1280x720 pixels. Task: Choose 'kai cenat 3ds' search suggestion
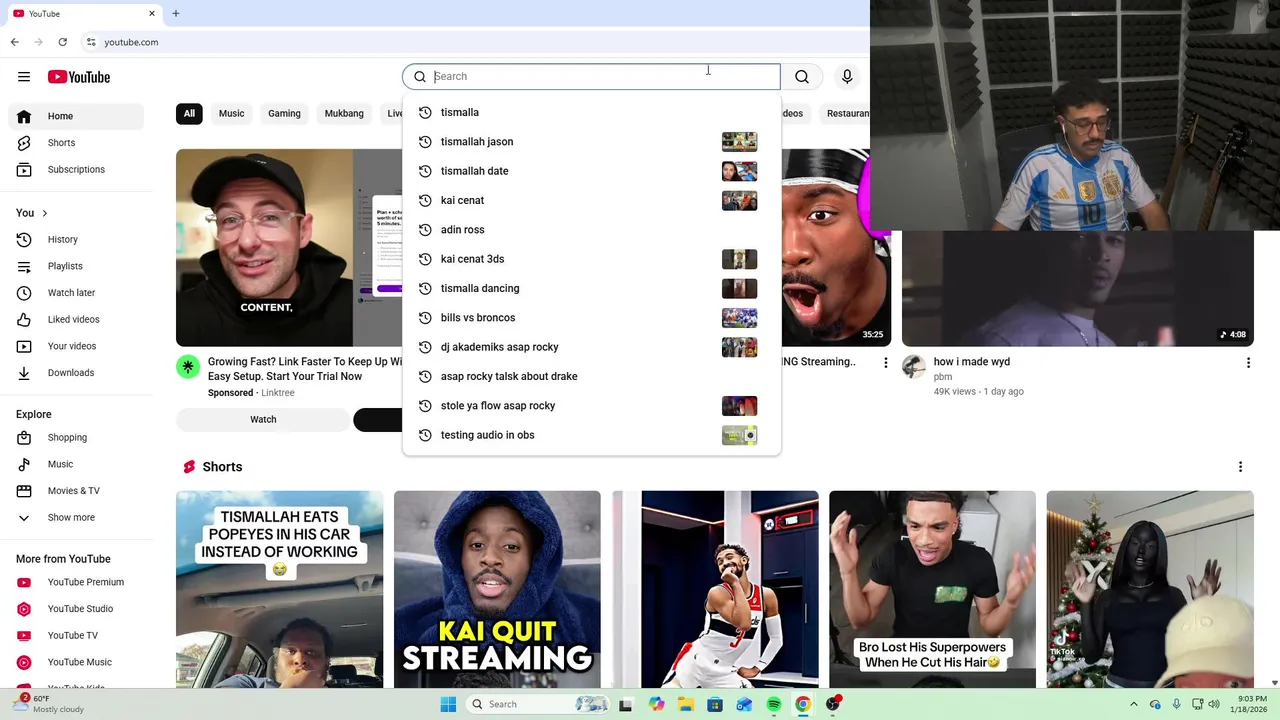coord(591,259)
